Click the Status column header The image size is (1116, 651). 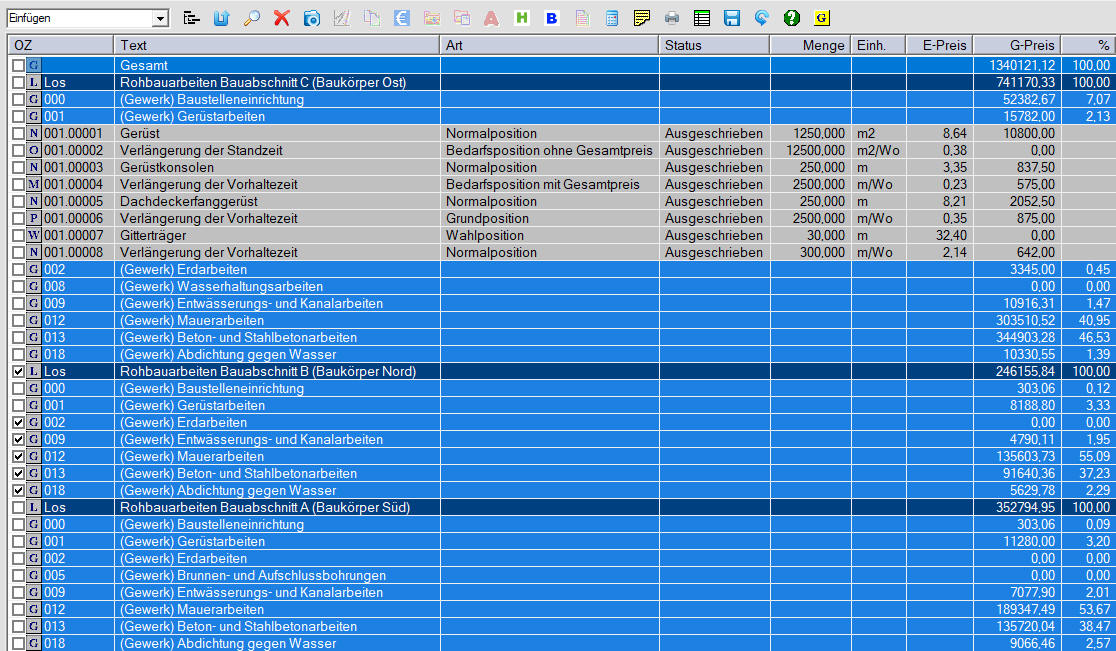point(715,46)
